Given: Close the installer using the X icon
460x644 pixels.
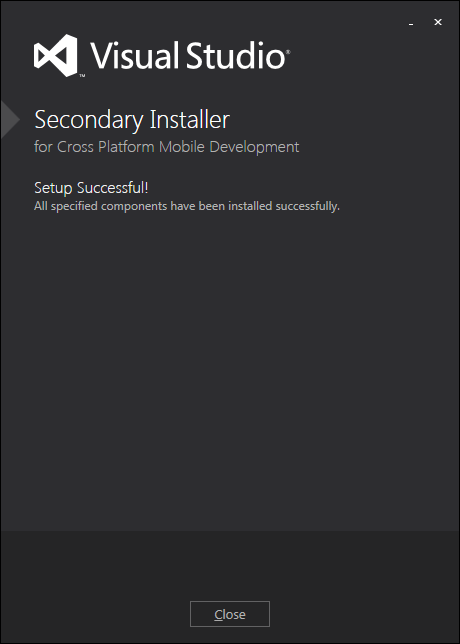Looking at the screenshot, I should (438, 22).
